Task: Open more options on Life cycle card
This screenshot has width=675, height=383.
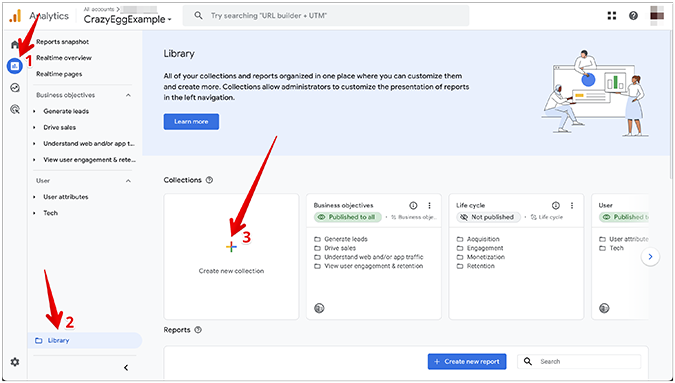Action: click(x=572, y=205)
